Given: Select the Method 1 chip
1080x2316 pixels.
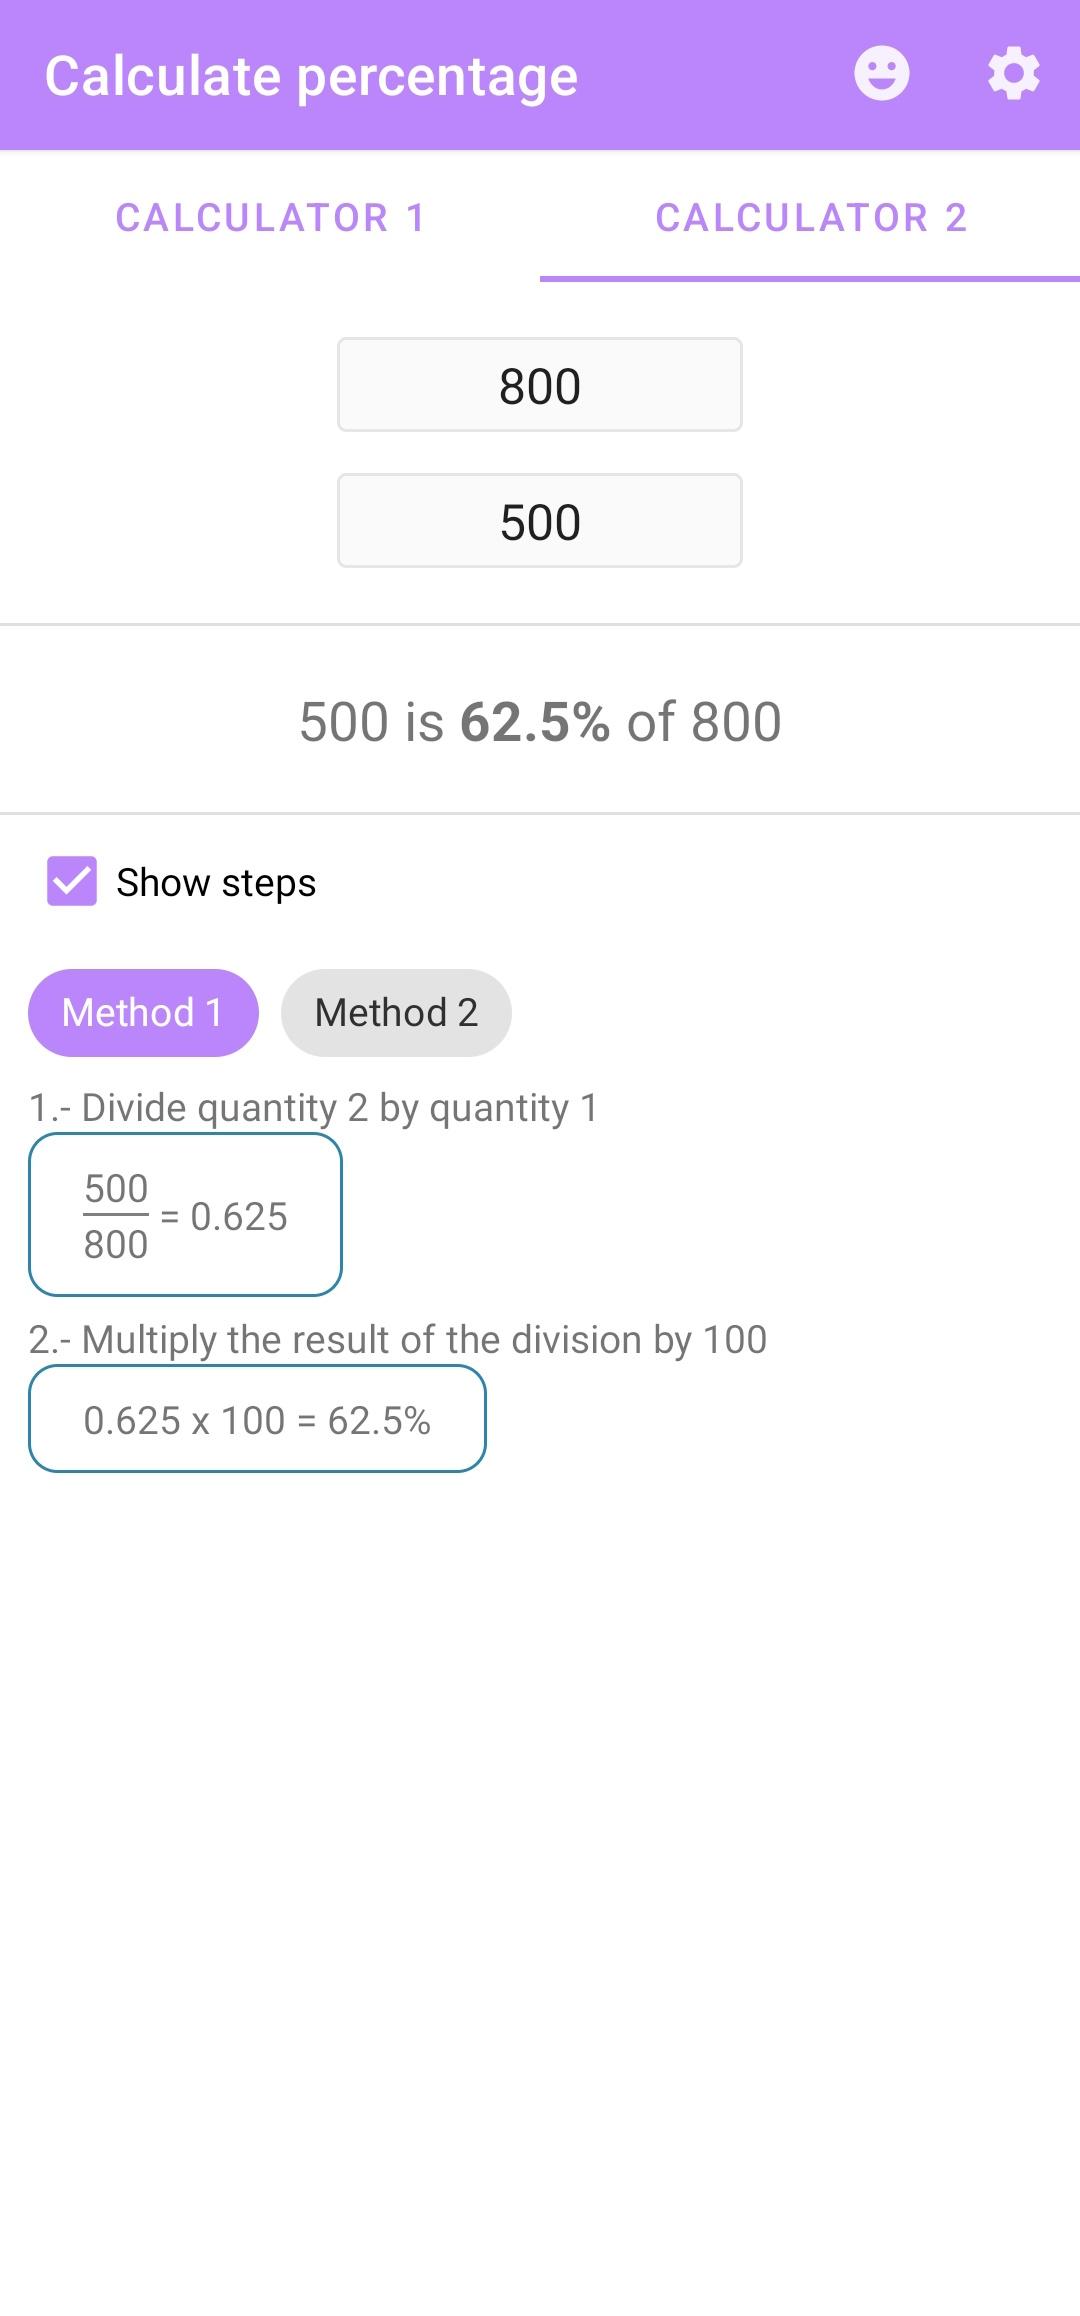Looking at the screenshot, I should point(143,1013).
